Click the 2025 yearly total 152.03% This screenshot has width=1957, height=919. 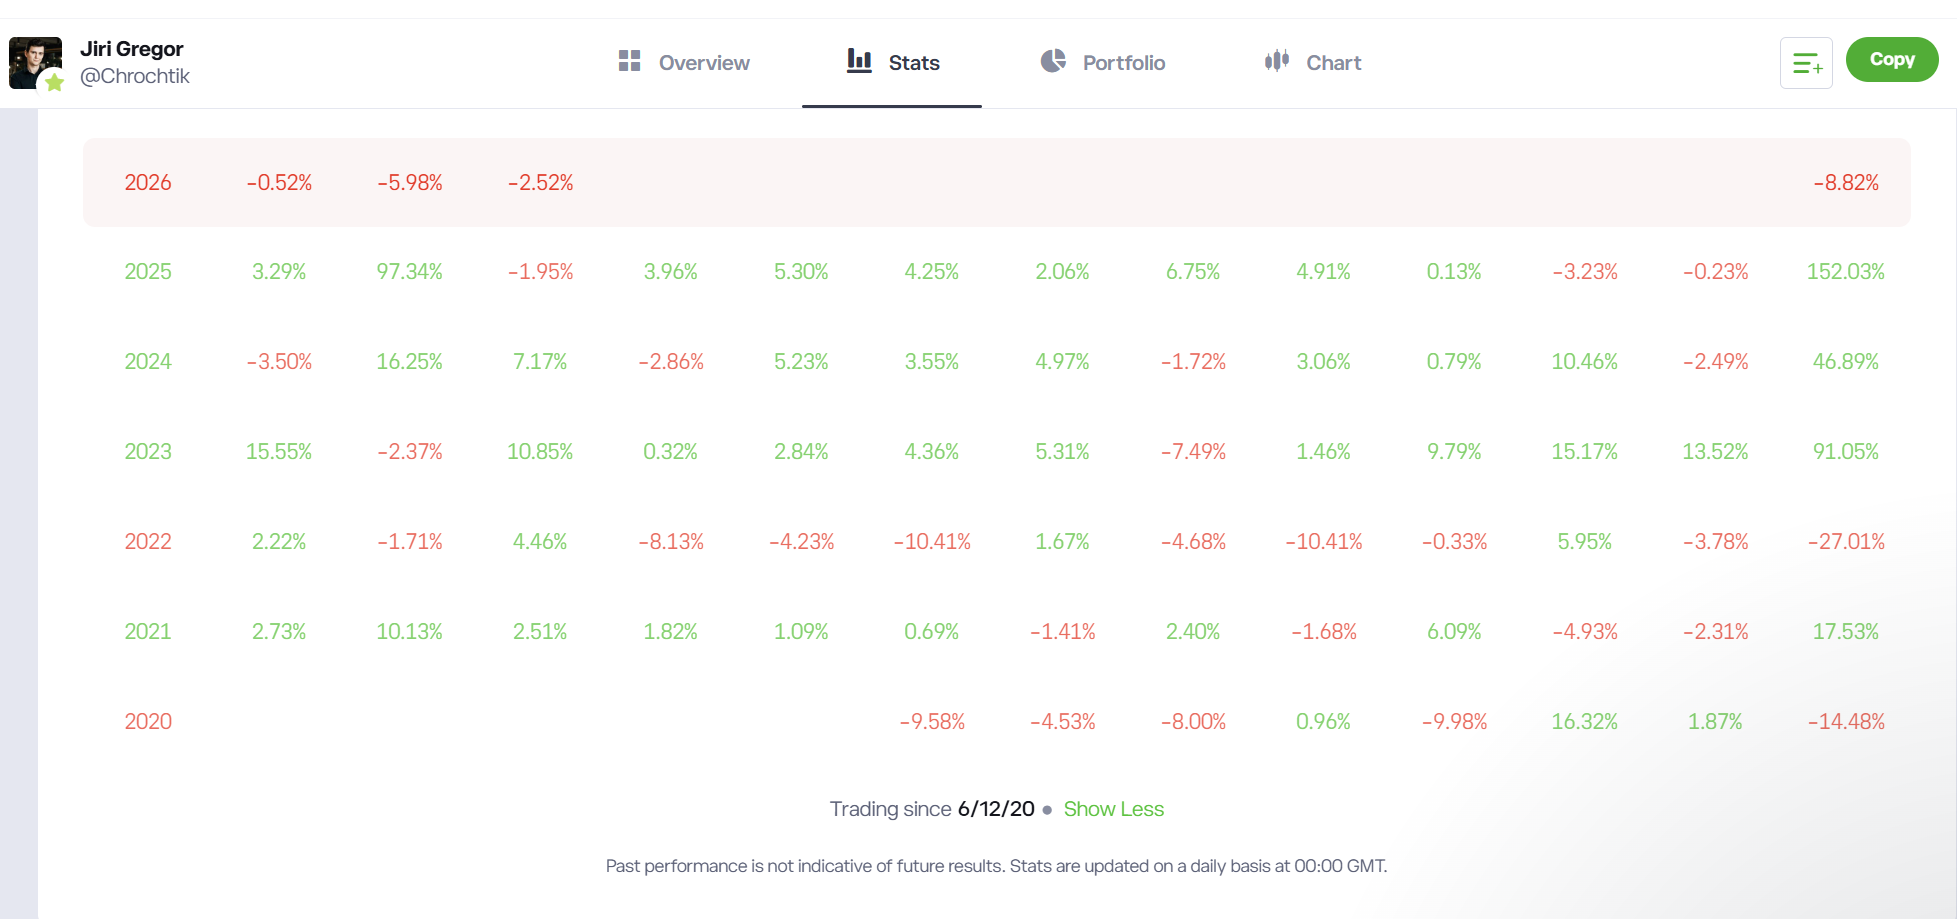tap(1845, 272)
